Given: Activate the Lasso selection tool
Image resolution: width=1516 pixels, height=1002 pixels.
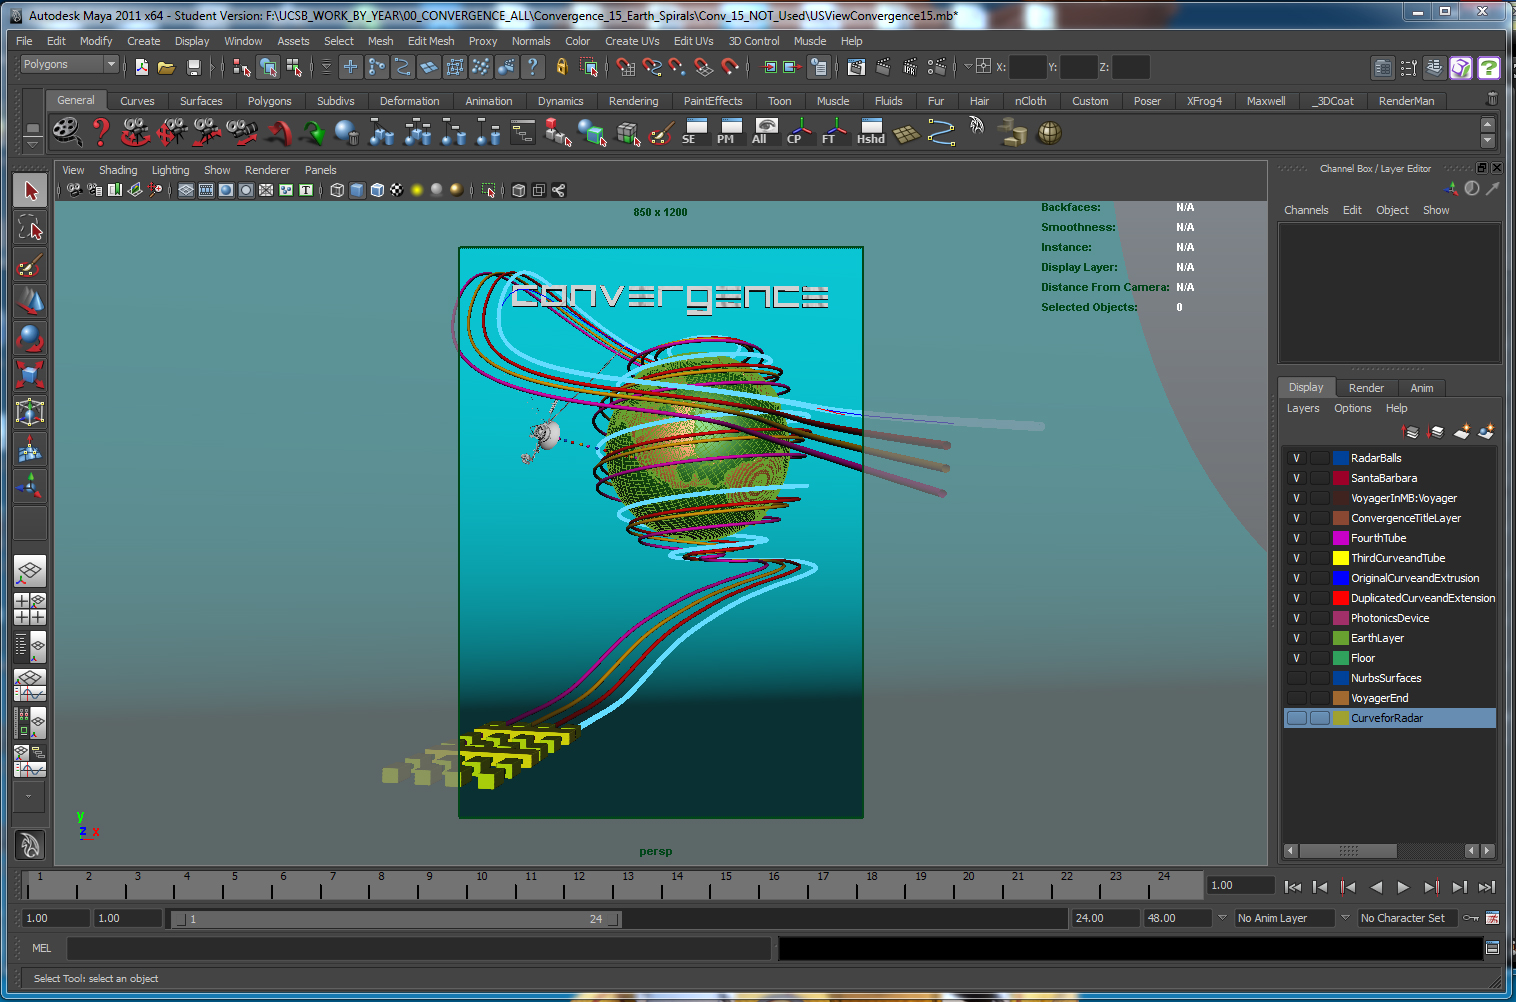Looking at the screenshot, I should point(30,228).
